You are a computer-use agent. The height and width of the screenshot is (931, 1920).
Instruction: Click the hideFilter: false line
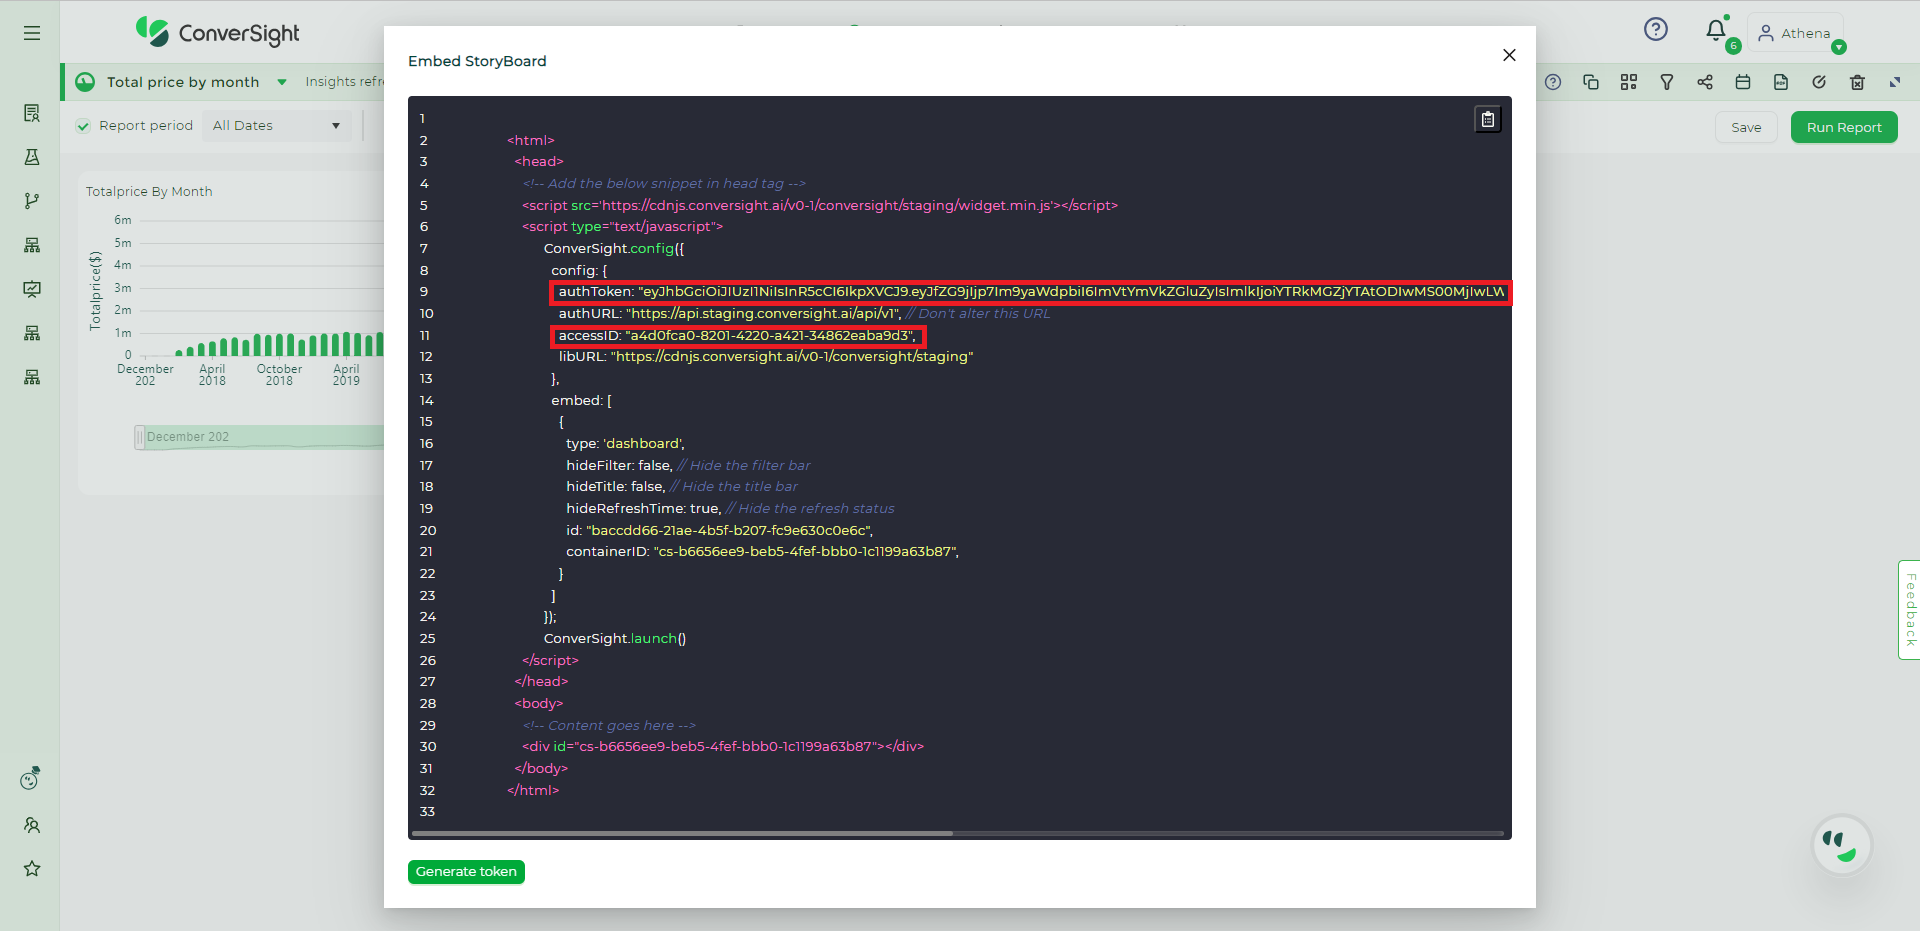point(688,466)
